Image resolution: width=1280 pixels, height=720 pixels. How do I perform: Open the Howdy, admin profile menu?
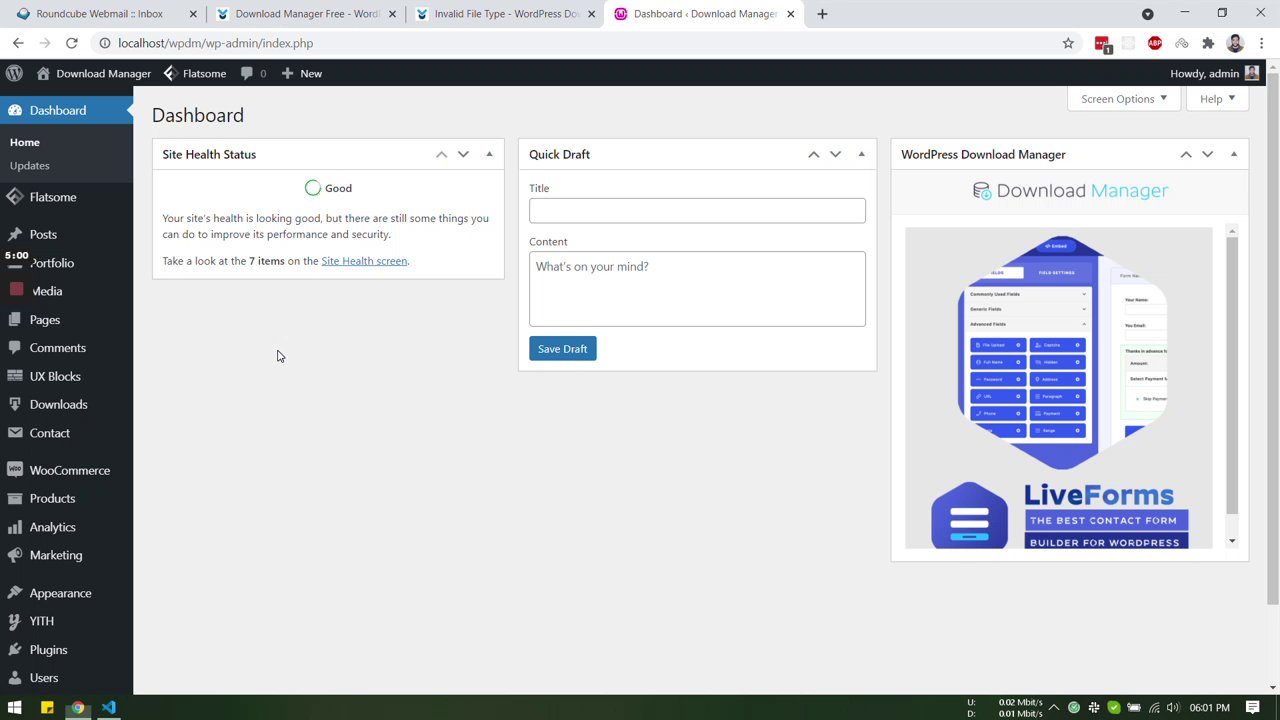point(1214,73)
